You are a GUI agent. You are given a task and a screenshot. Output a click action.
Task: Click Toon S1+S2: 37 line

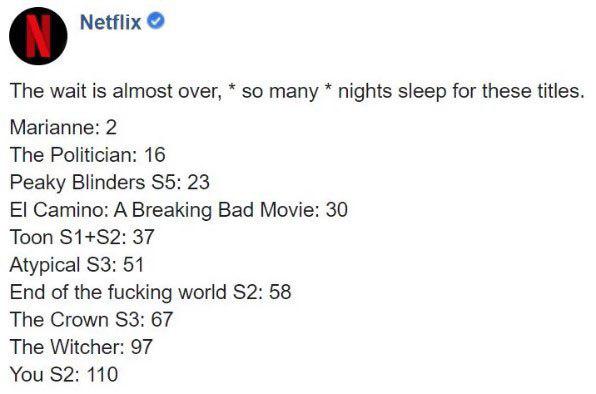coord(82,237)
